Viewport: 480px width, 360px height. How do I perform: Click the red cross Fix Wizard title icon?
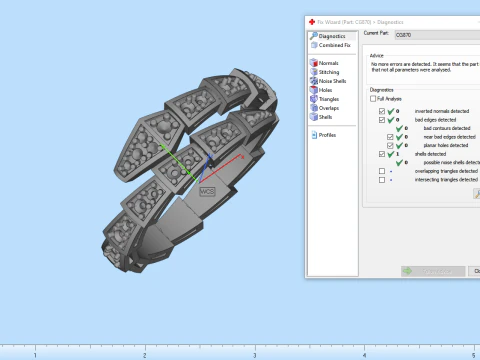pyautogui.click(x=312, y=22)
